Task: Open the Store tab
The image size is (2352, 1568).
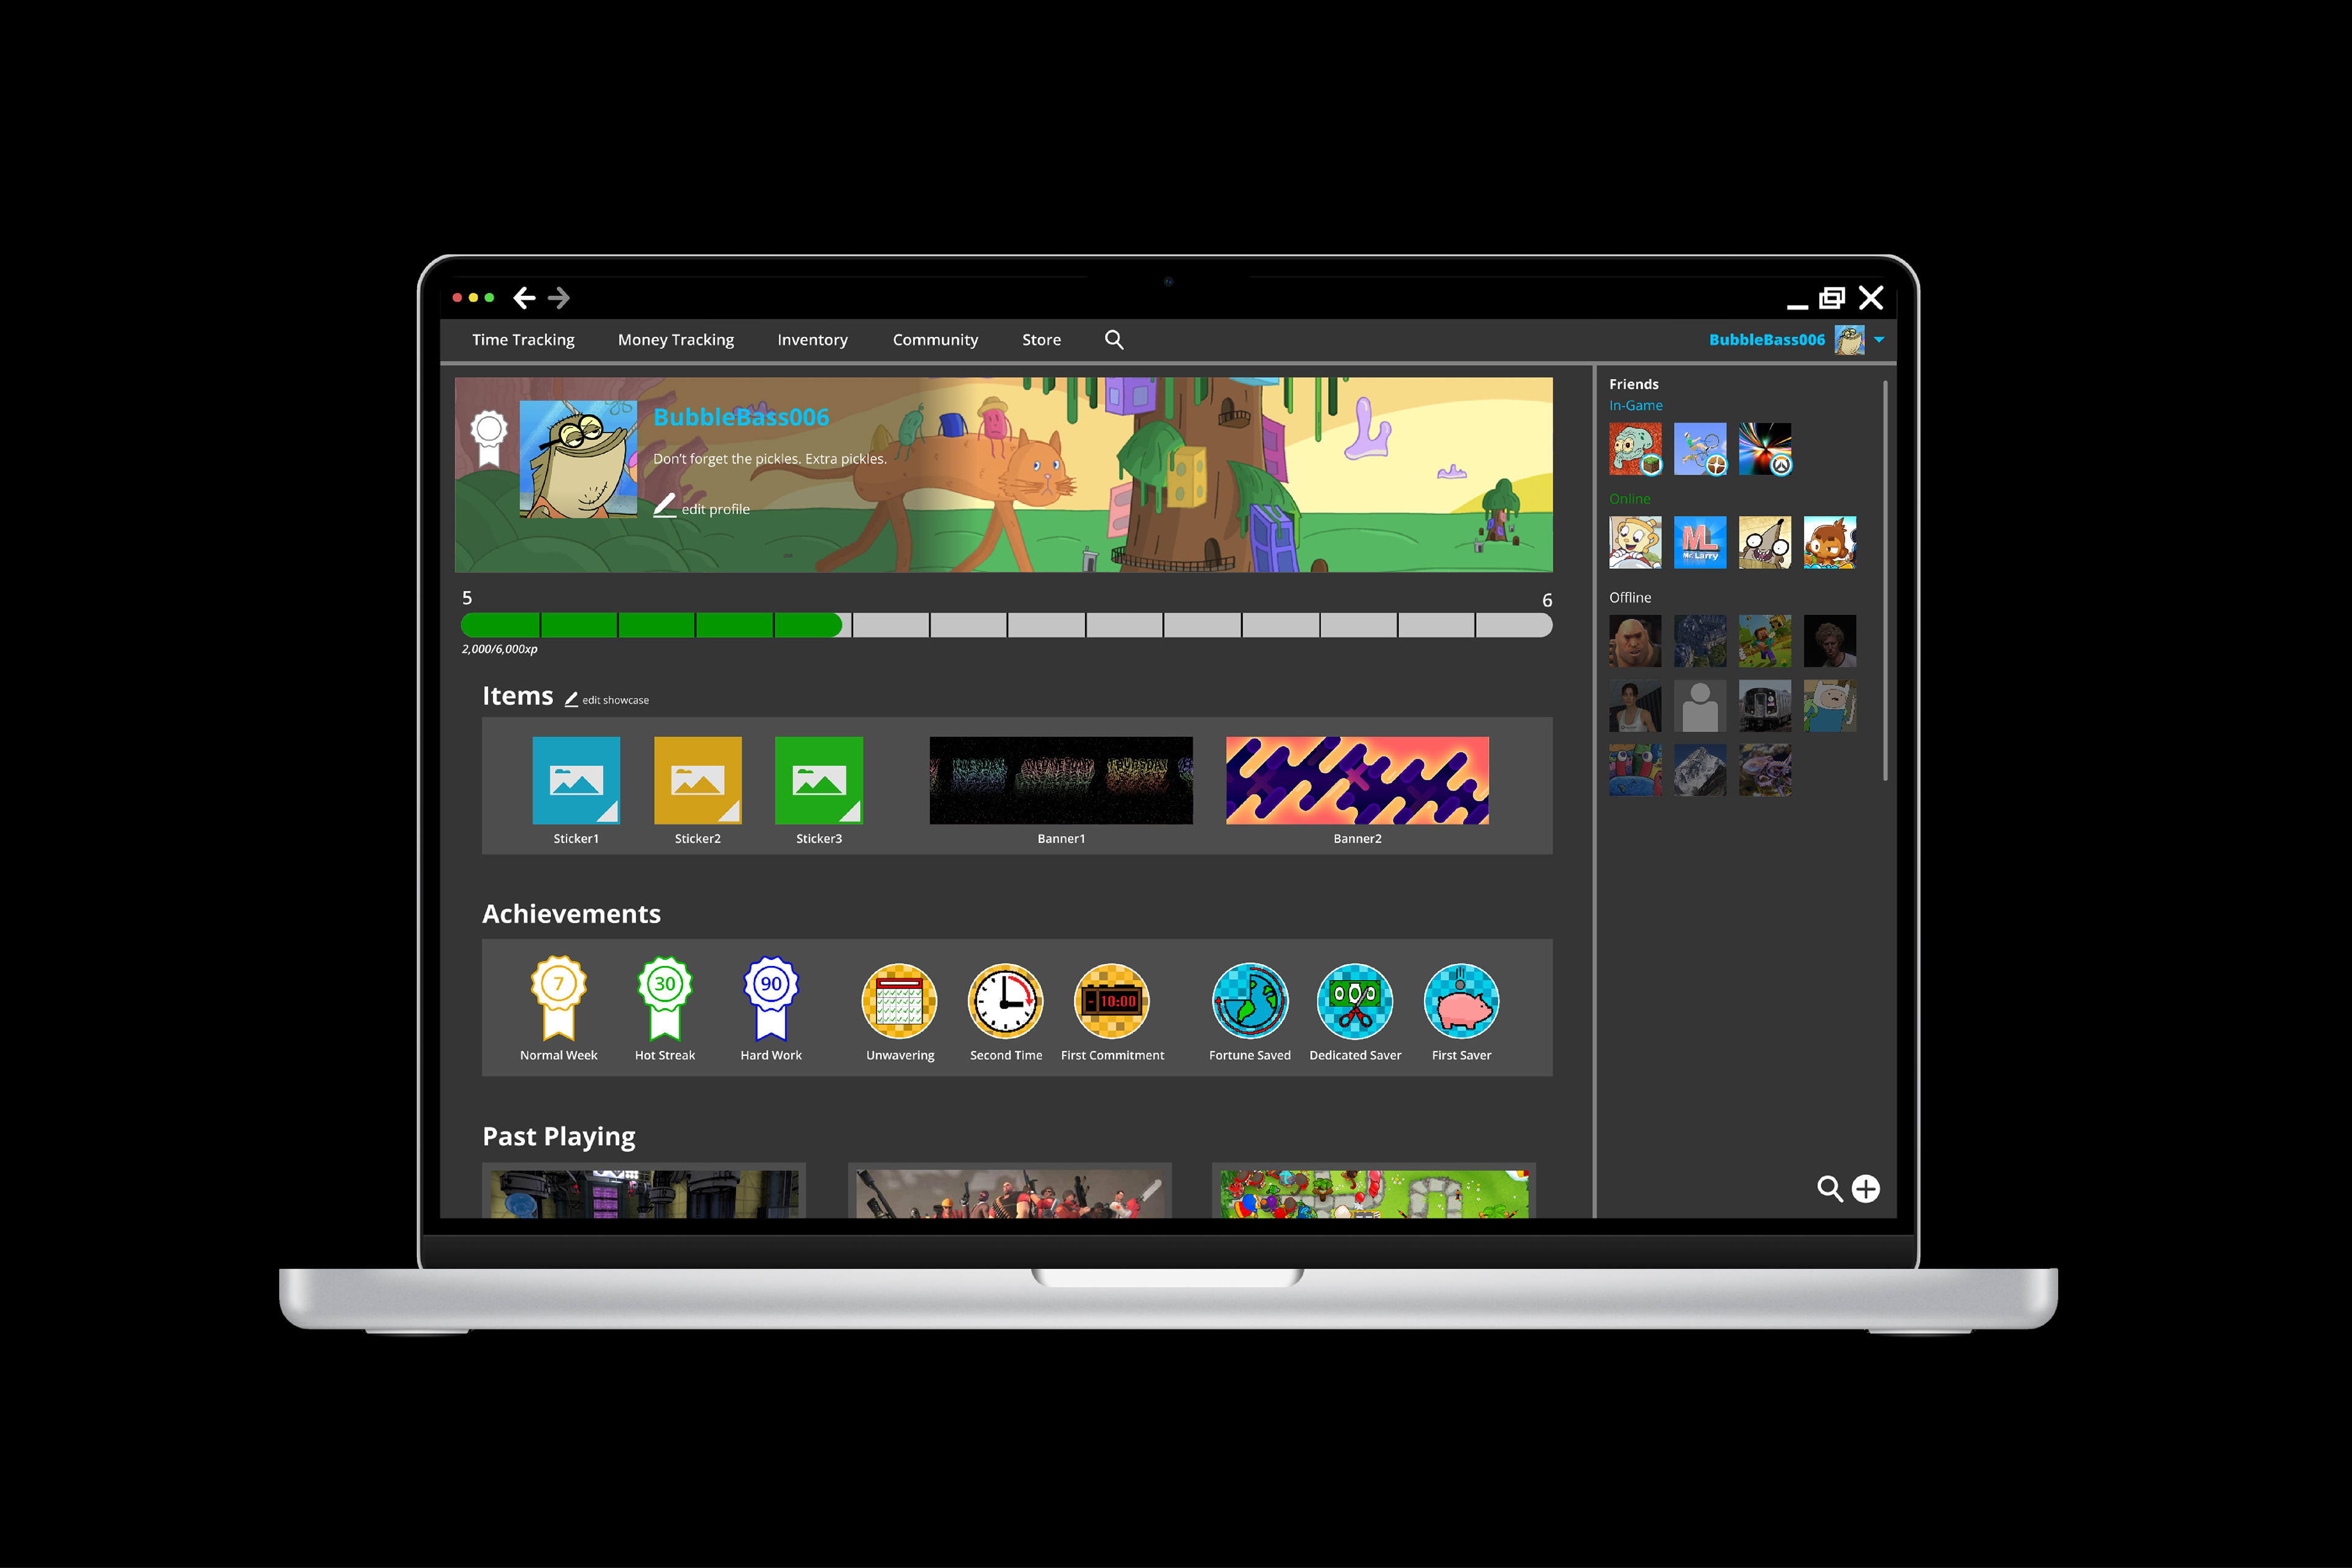Action: 1041,340
